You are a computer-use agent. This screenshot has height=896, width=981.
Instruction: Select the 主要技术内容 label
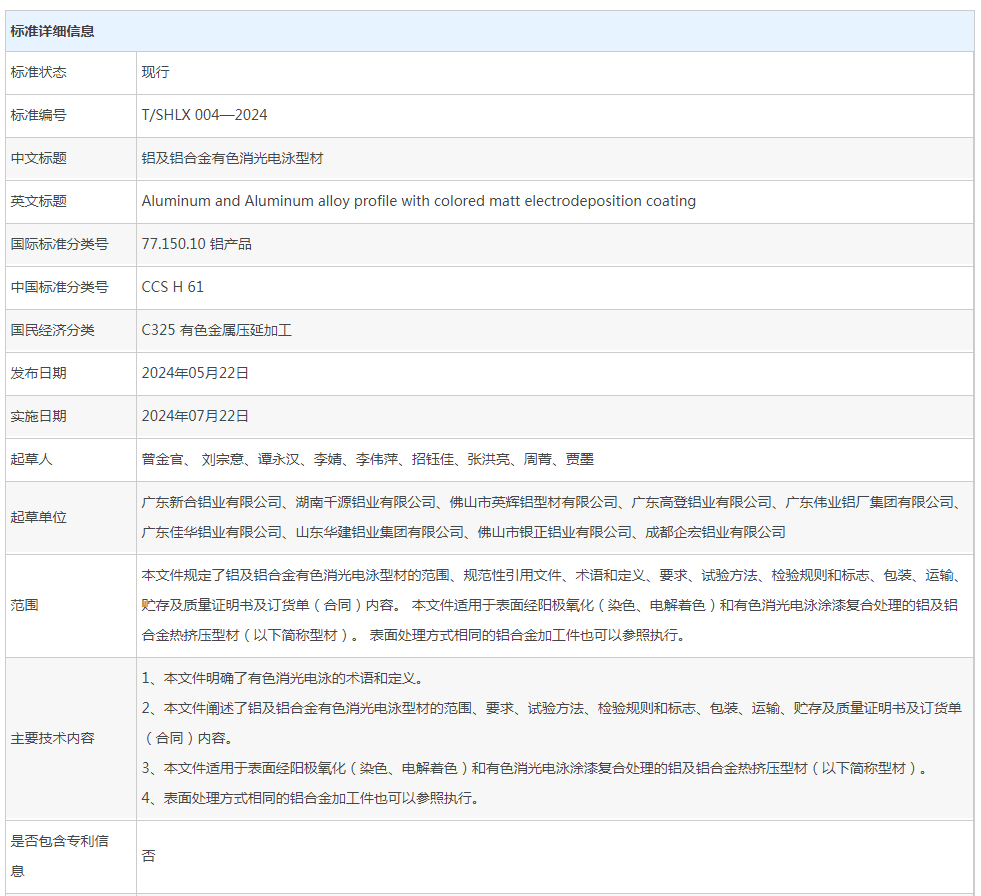(52, 738)
